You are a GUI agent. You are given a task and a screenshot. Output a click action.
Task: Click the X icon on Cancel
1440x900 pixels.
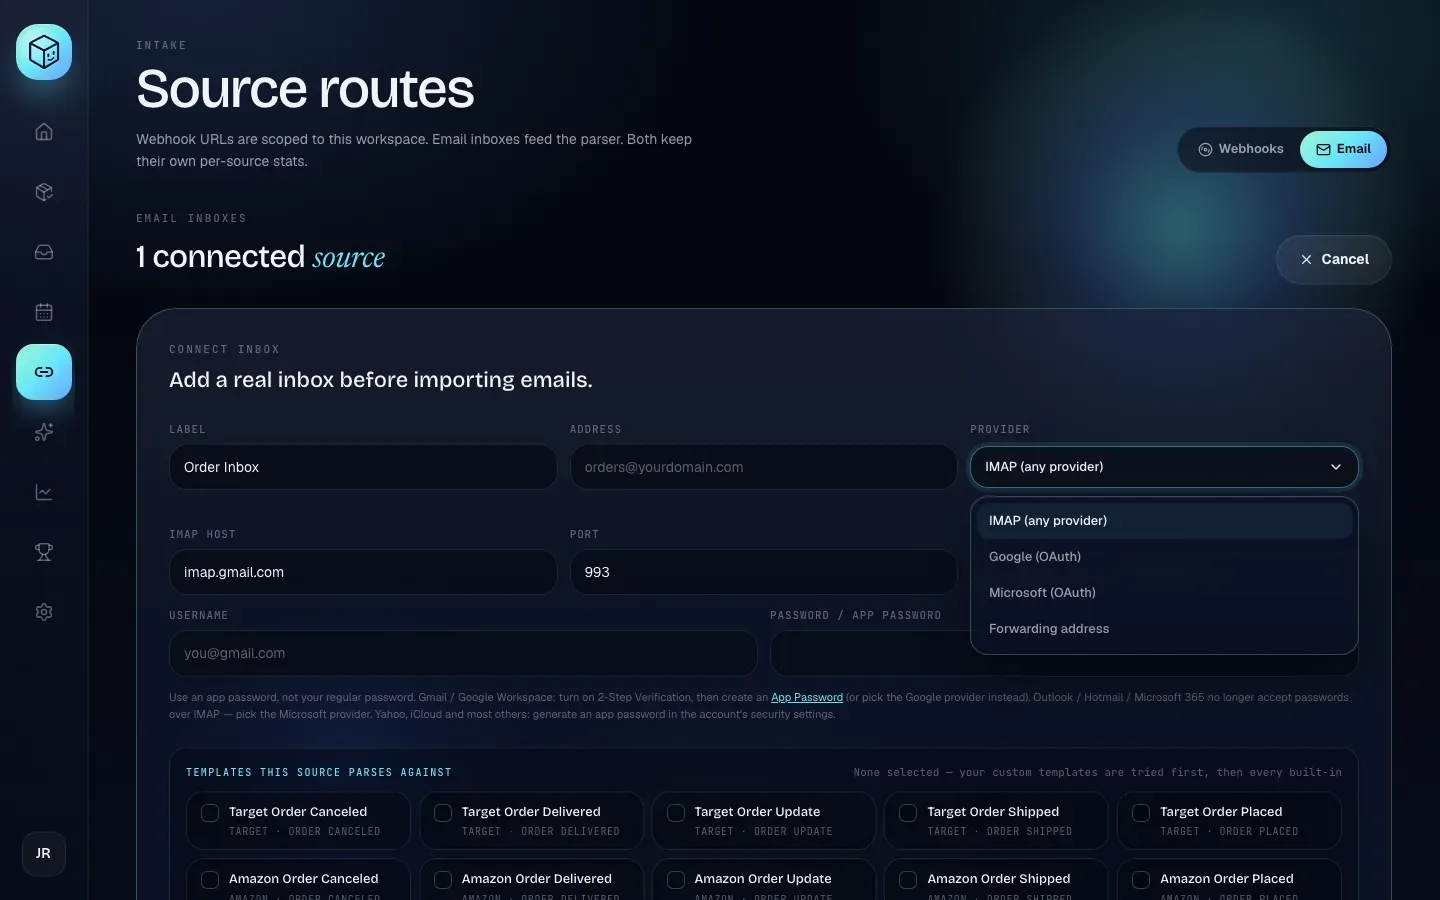pos(1306,259)
